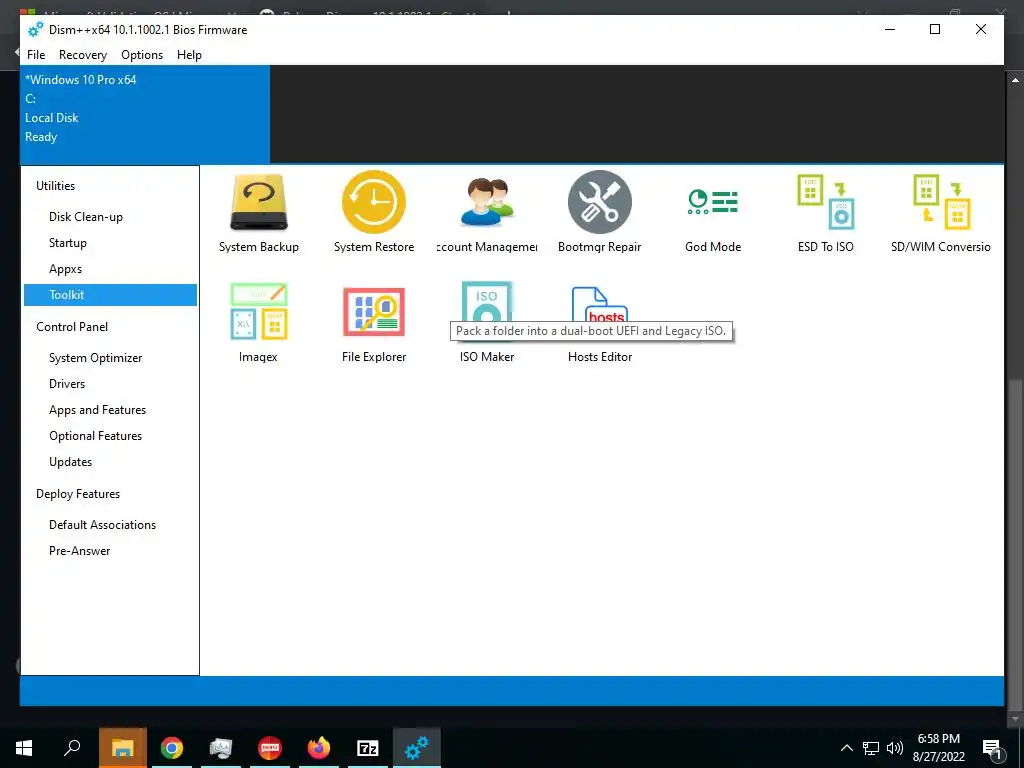Click the Dism++ gear icon in title bar
Viewport: 1024px width, 768px height.
coord(35,29)
